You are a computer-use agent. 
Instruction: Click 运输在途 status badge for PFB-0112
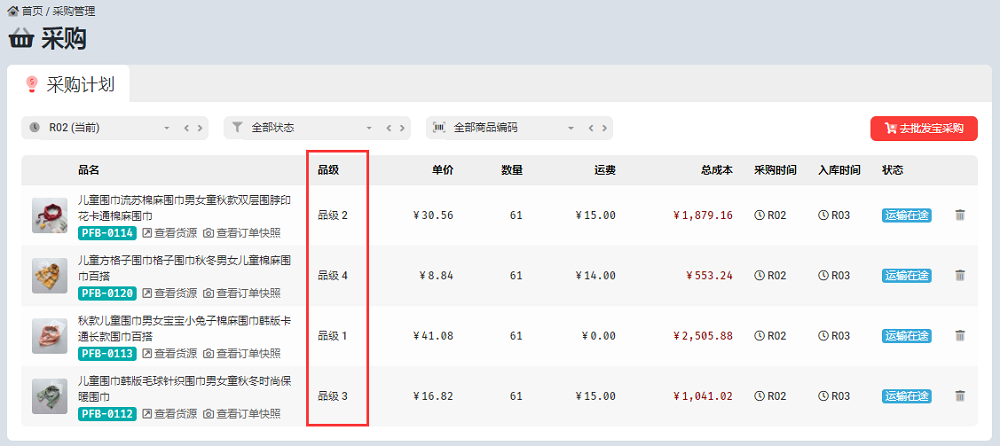click(x=907, y=396)
